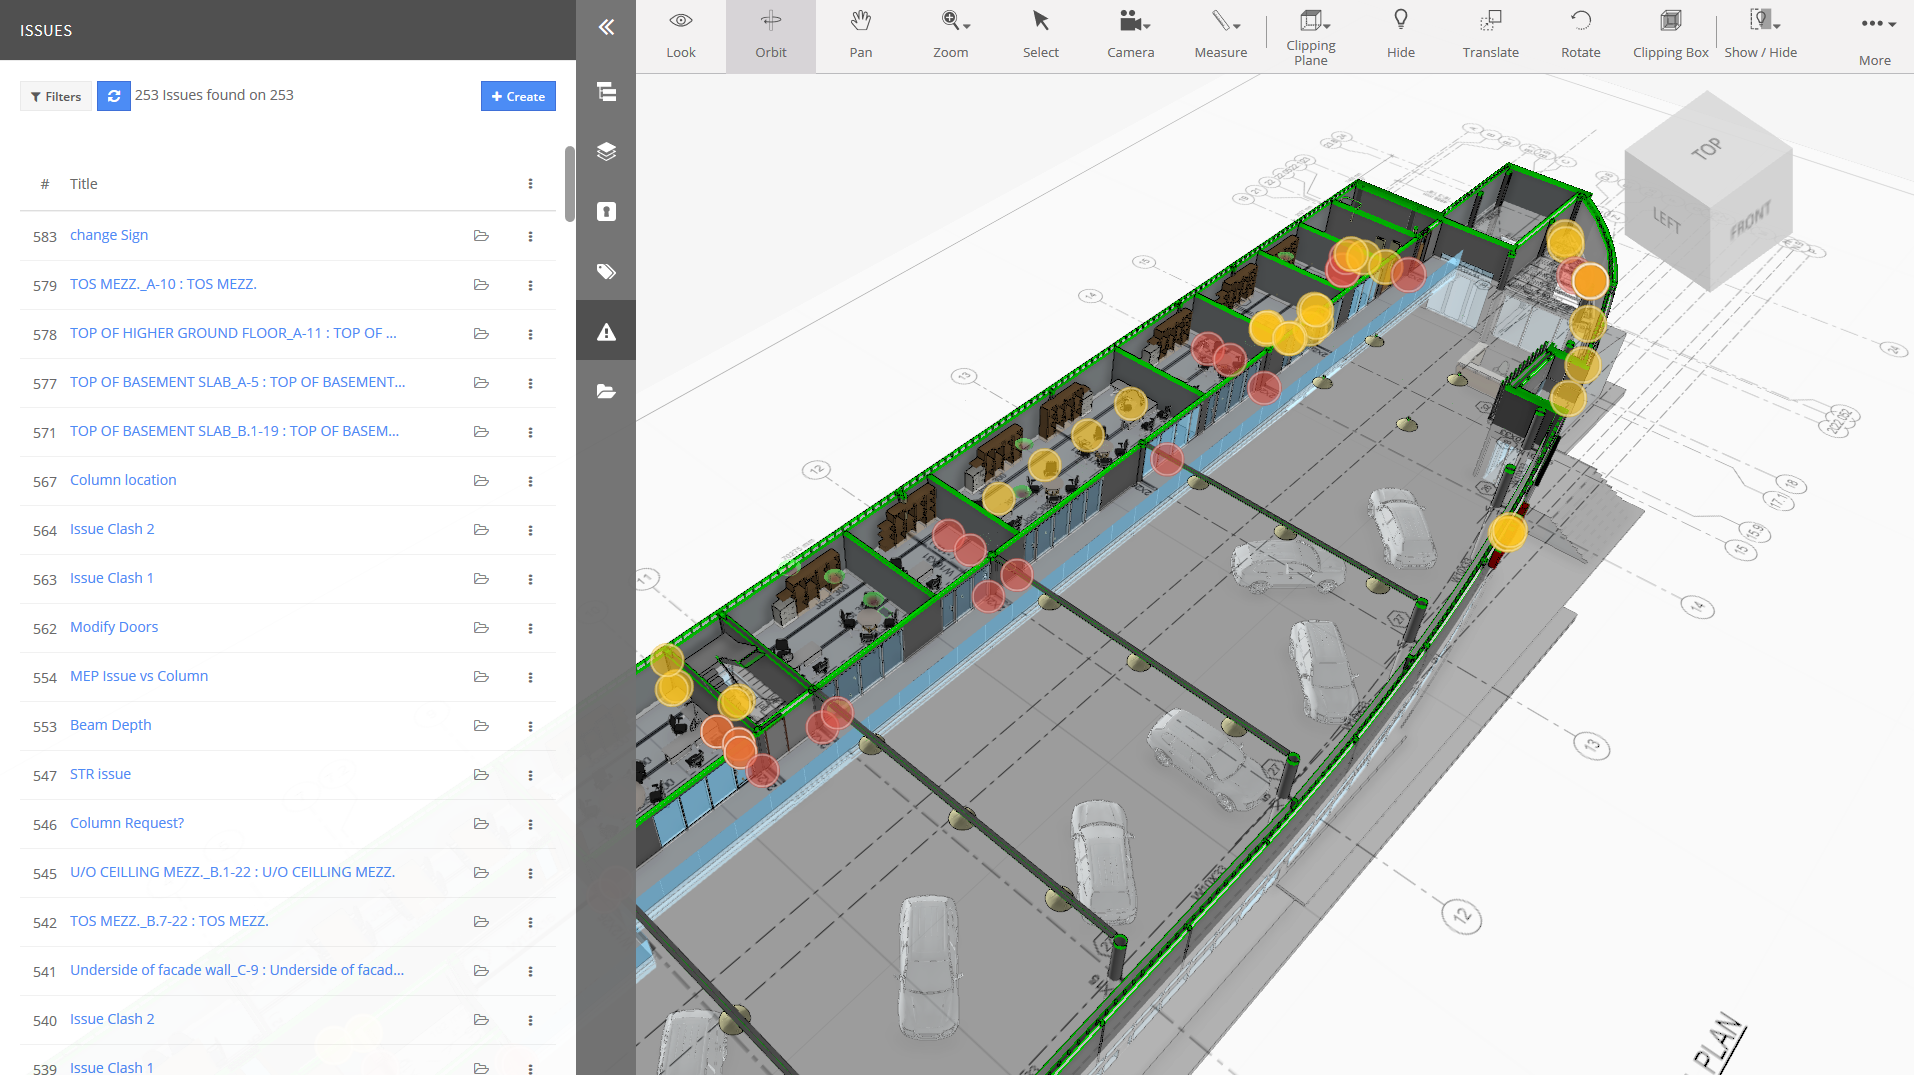Open options menu for issue 567
The width and height of the screenshot is (1914, 1075).
530,482
